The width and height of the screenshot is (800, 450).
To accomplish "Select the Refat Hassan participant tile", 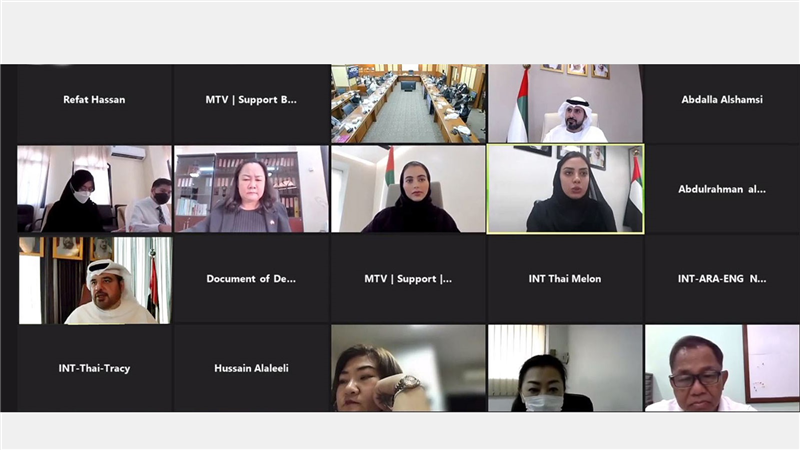I will (94, 104).
